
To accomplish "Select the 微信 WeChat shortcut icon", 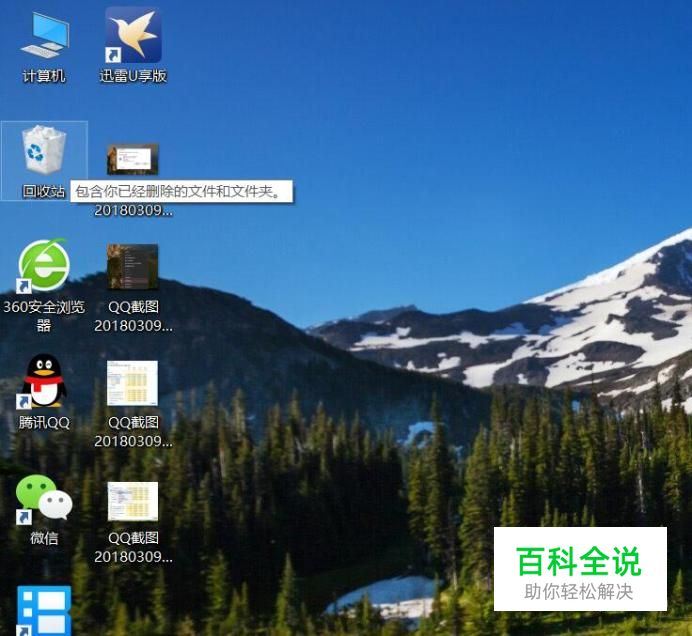I will coord(44,498).
